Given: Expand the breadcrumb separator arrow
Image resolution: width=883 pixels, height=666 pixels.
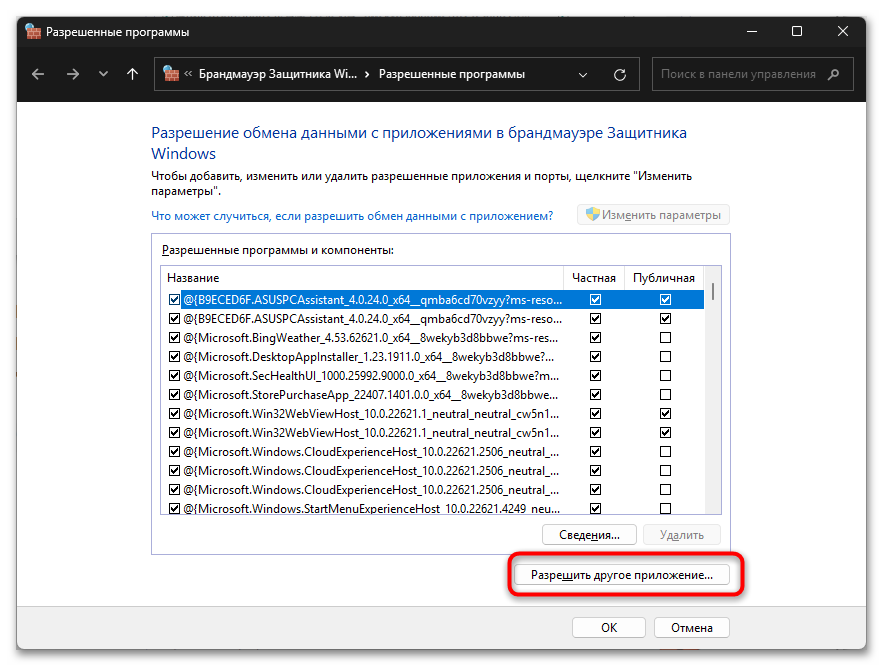Looking at the screenshot, I should pos(367,74).
